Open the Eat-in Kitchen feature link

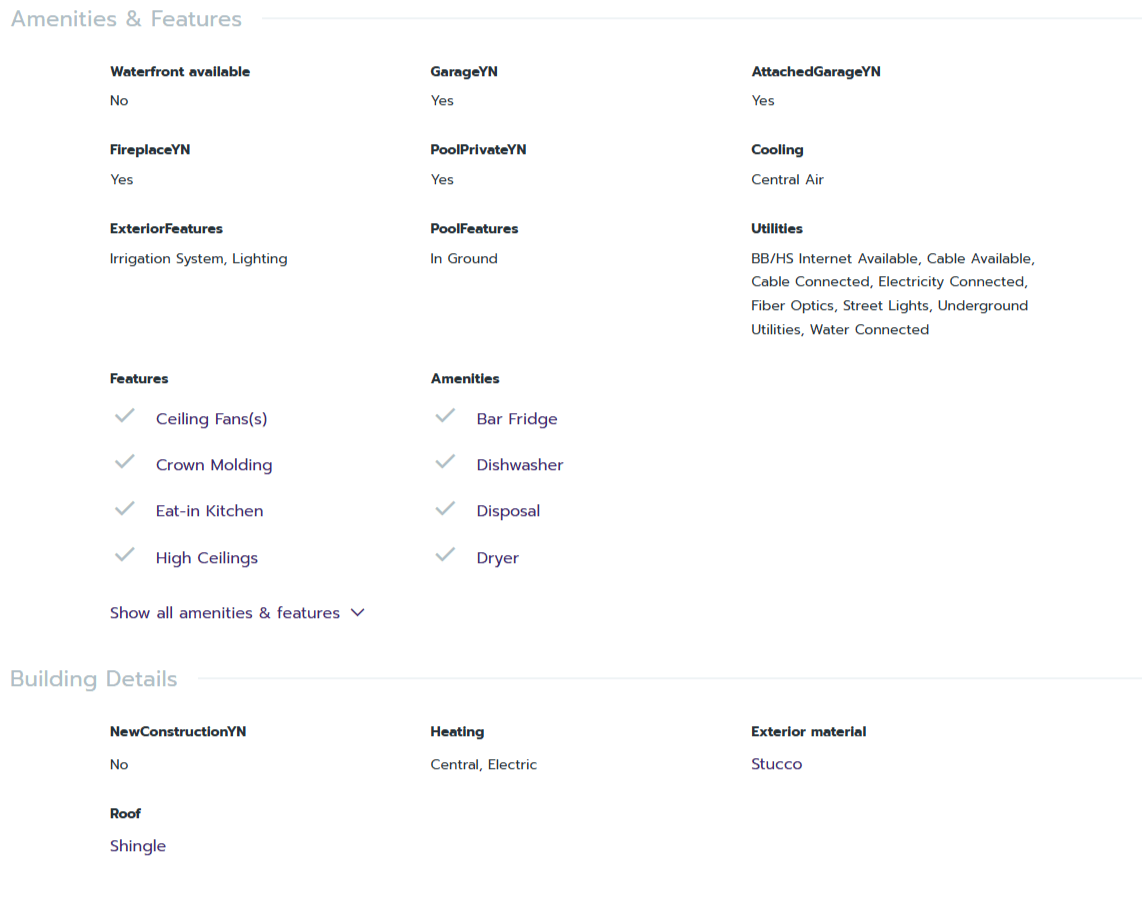click(209, 511)
